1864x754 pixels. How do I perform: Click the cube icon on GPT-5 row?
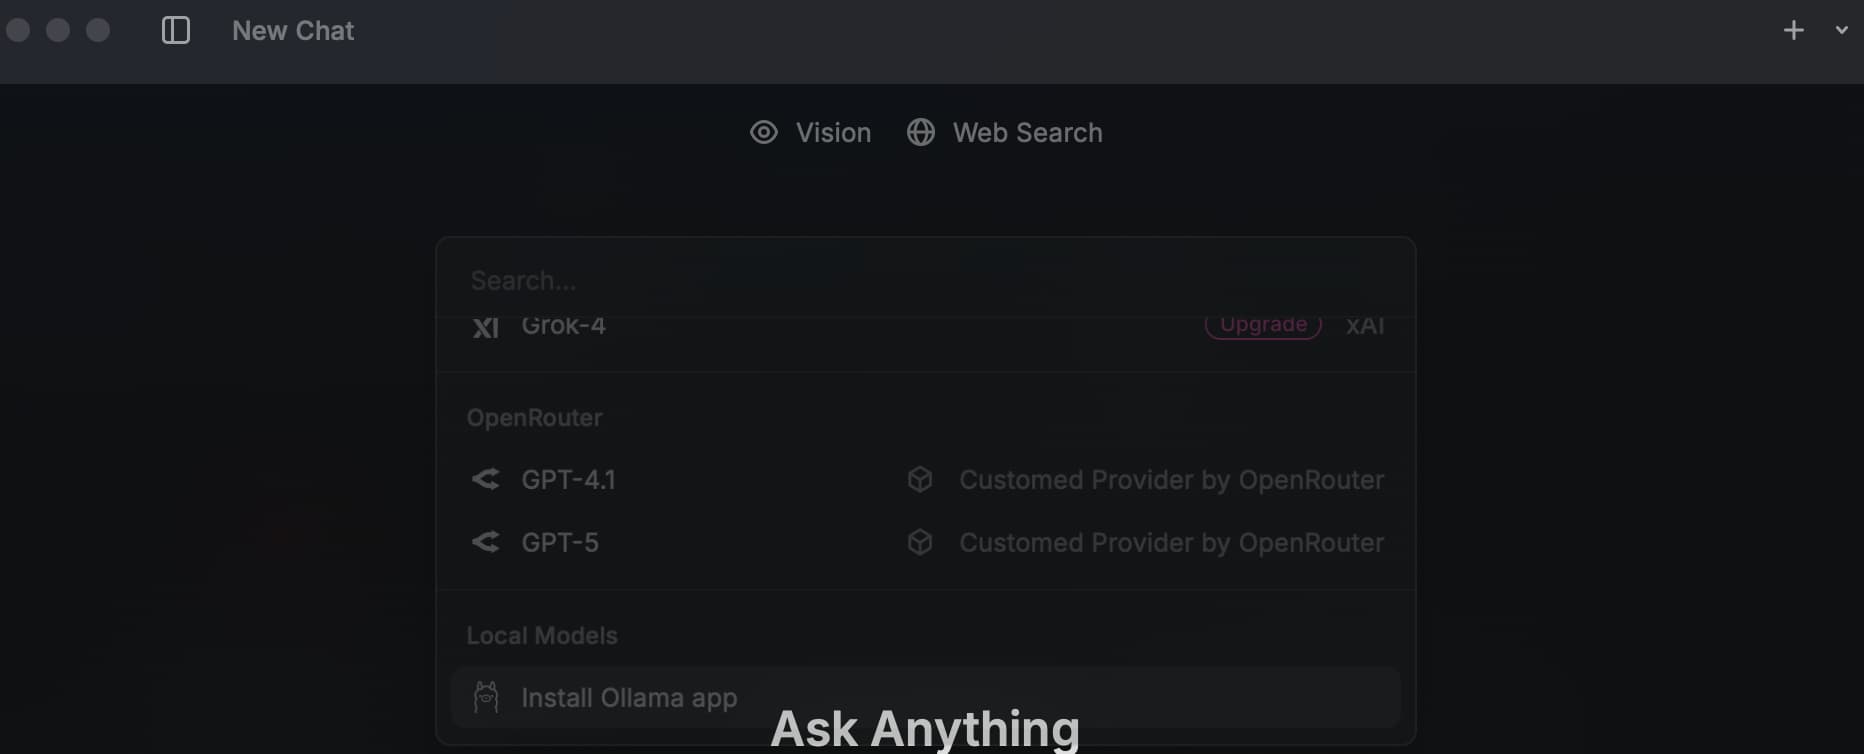point(920,542)
